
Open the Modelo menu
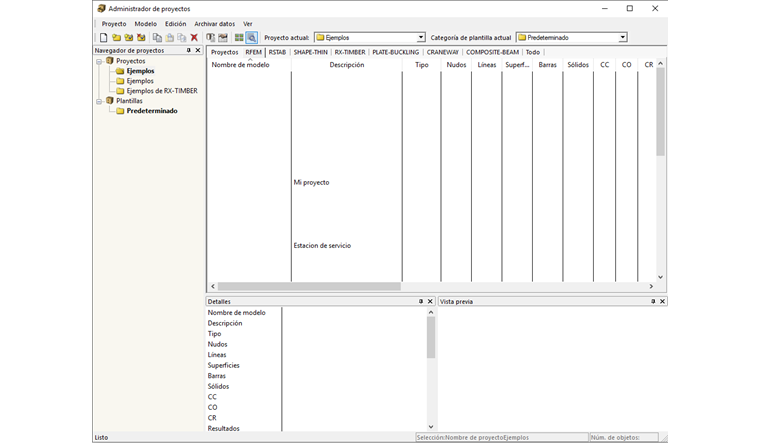click(145, 24)
